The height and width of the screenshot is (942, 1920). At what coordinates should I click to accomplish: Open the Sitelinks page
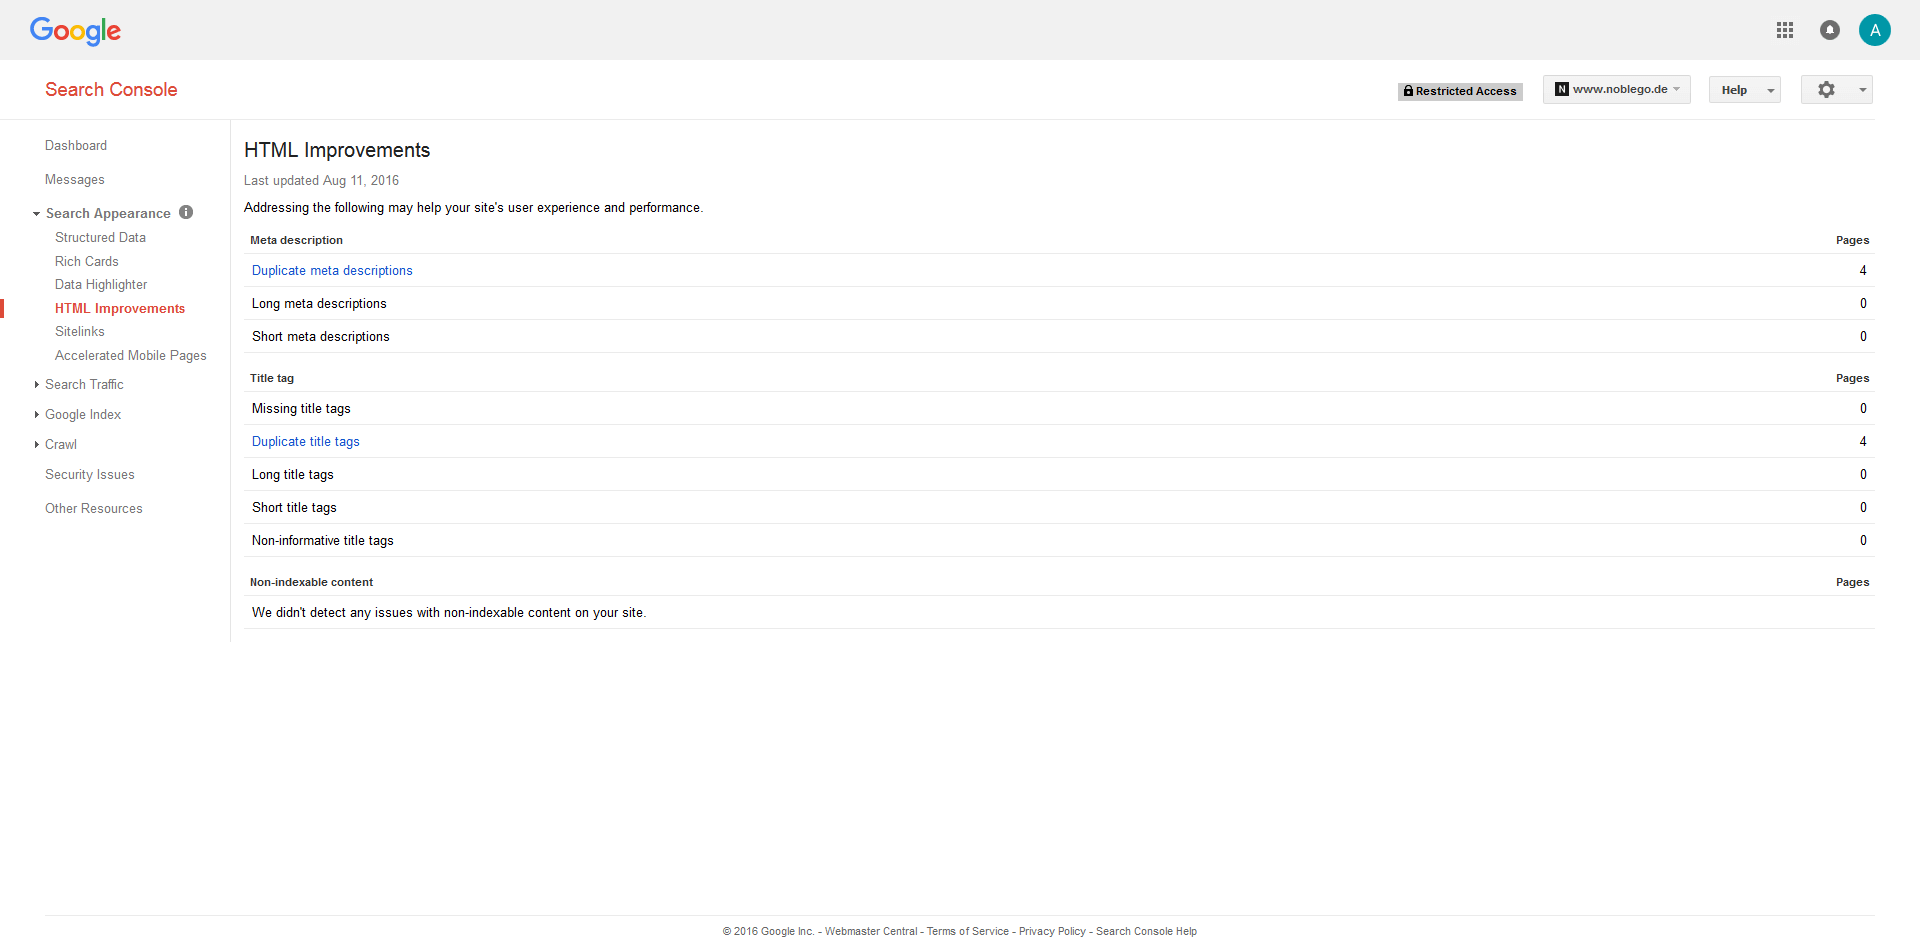tap(80, 331)
